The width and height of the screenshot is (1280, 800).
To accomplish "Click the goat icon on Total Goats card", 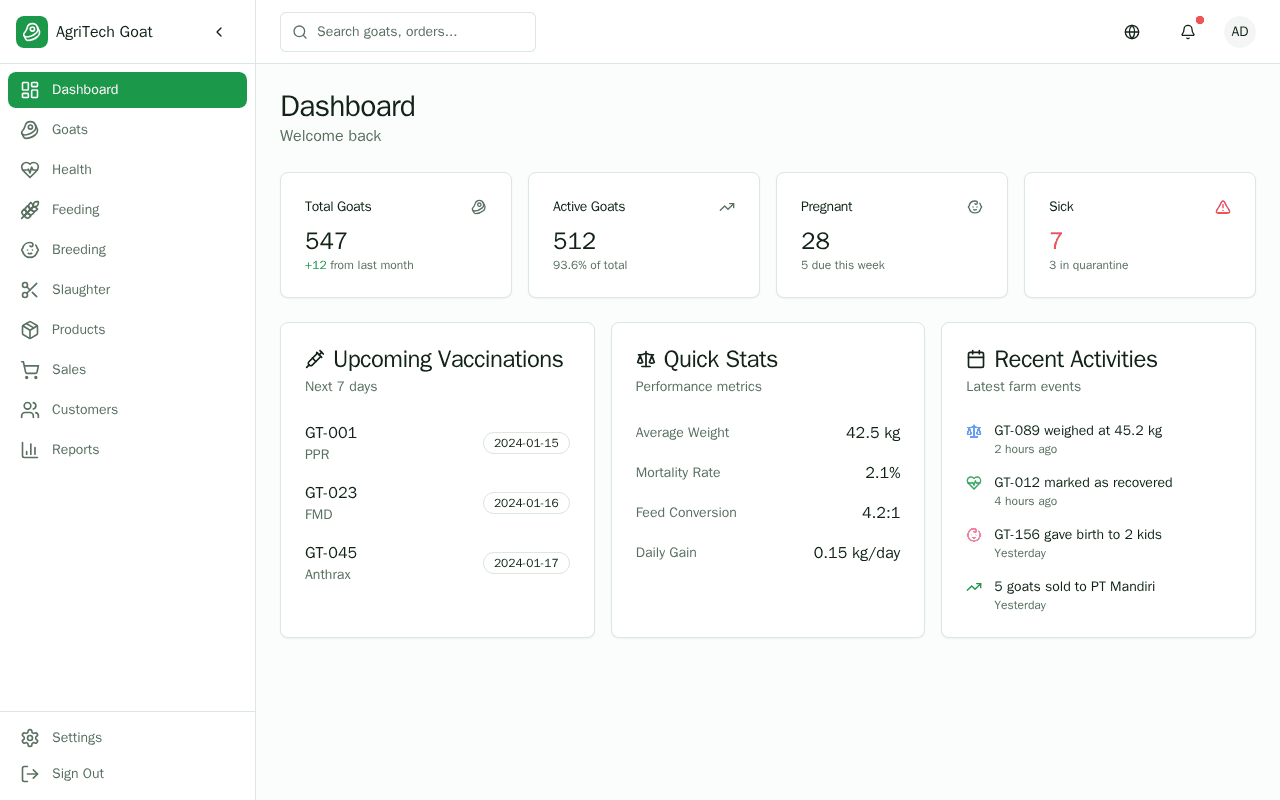I will (479, 207).
